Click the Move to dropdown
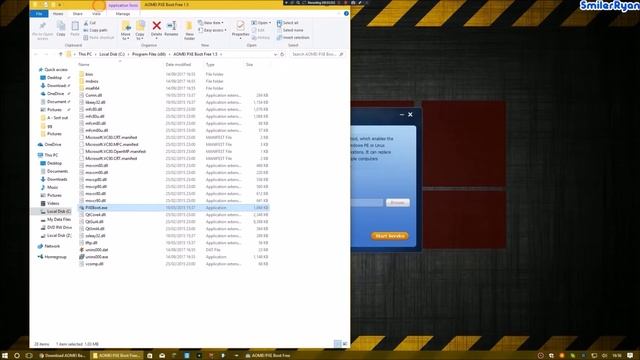 pos(126,30)
